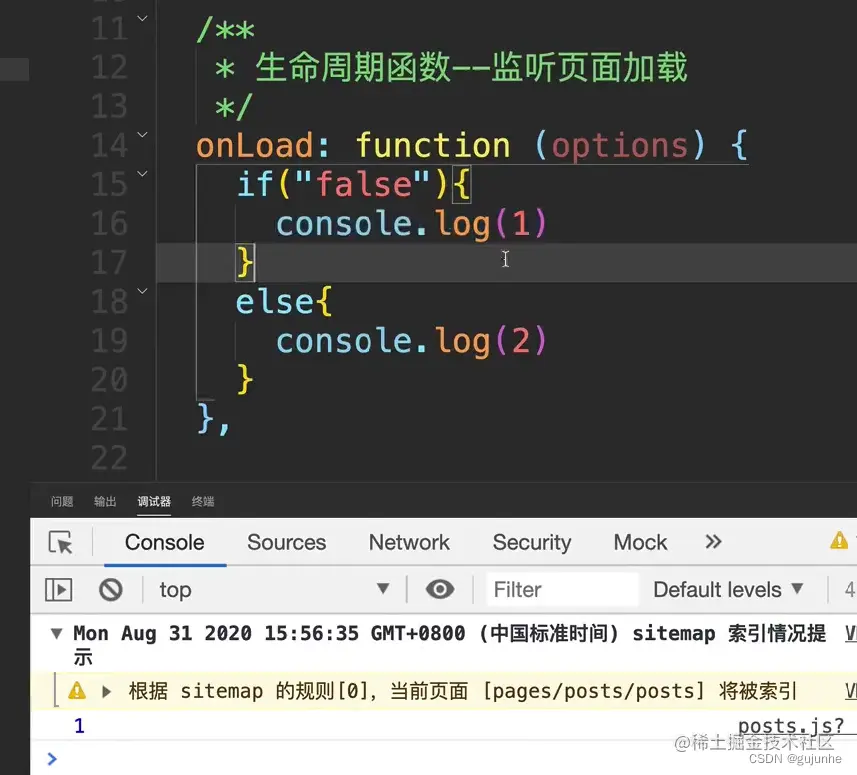Expand the sitemap warning message arrow
The height and width of the screenshot is (775, 857).
click(x=106, y=690)
